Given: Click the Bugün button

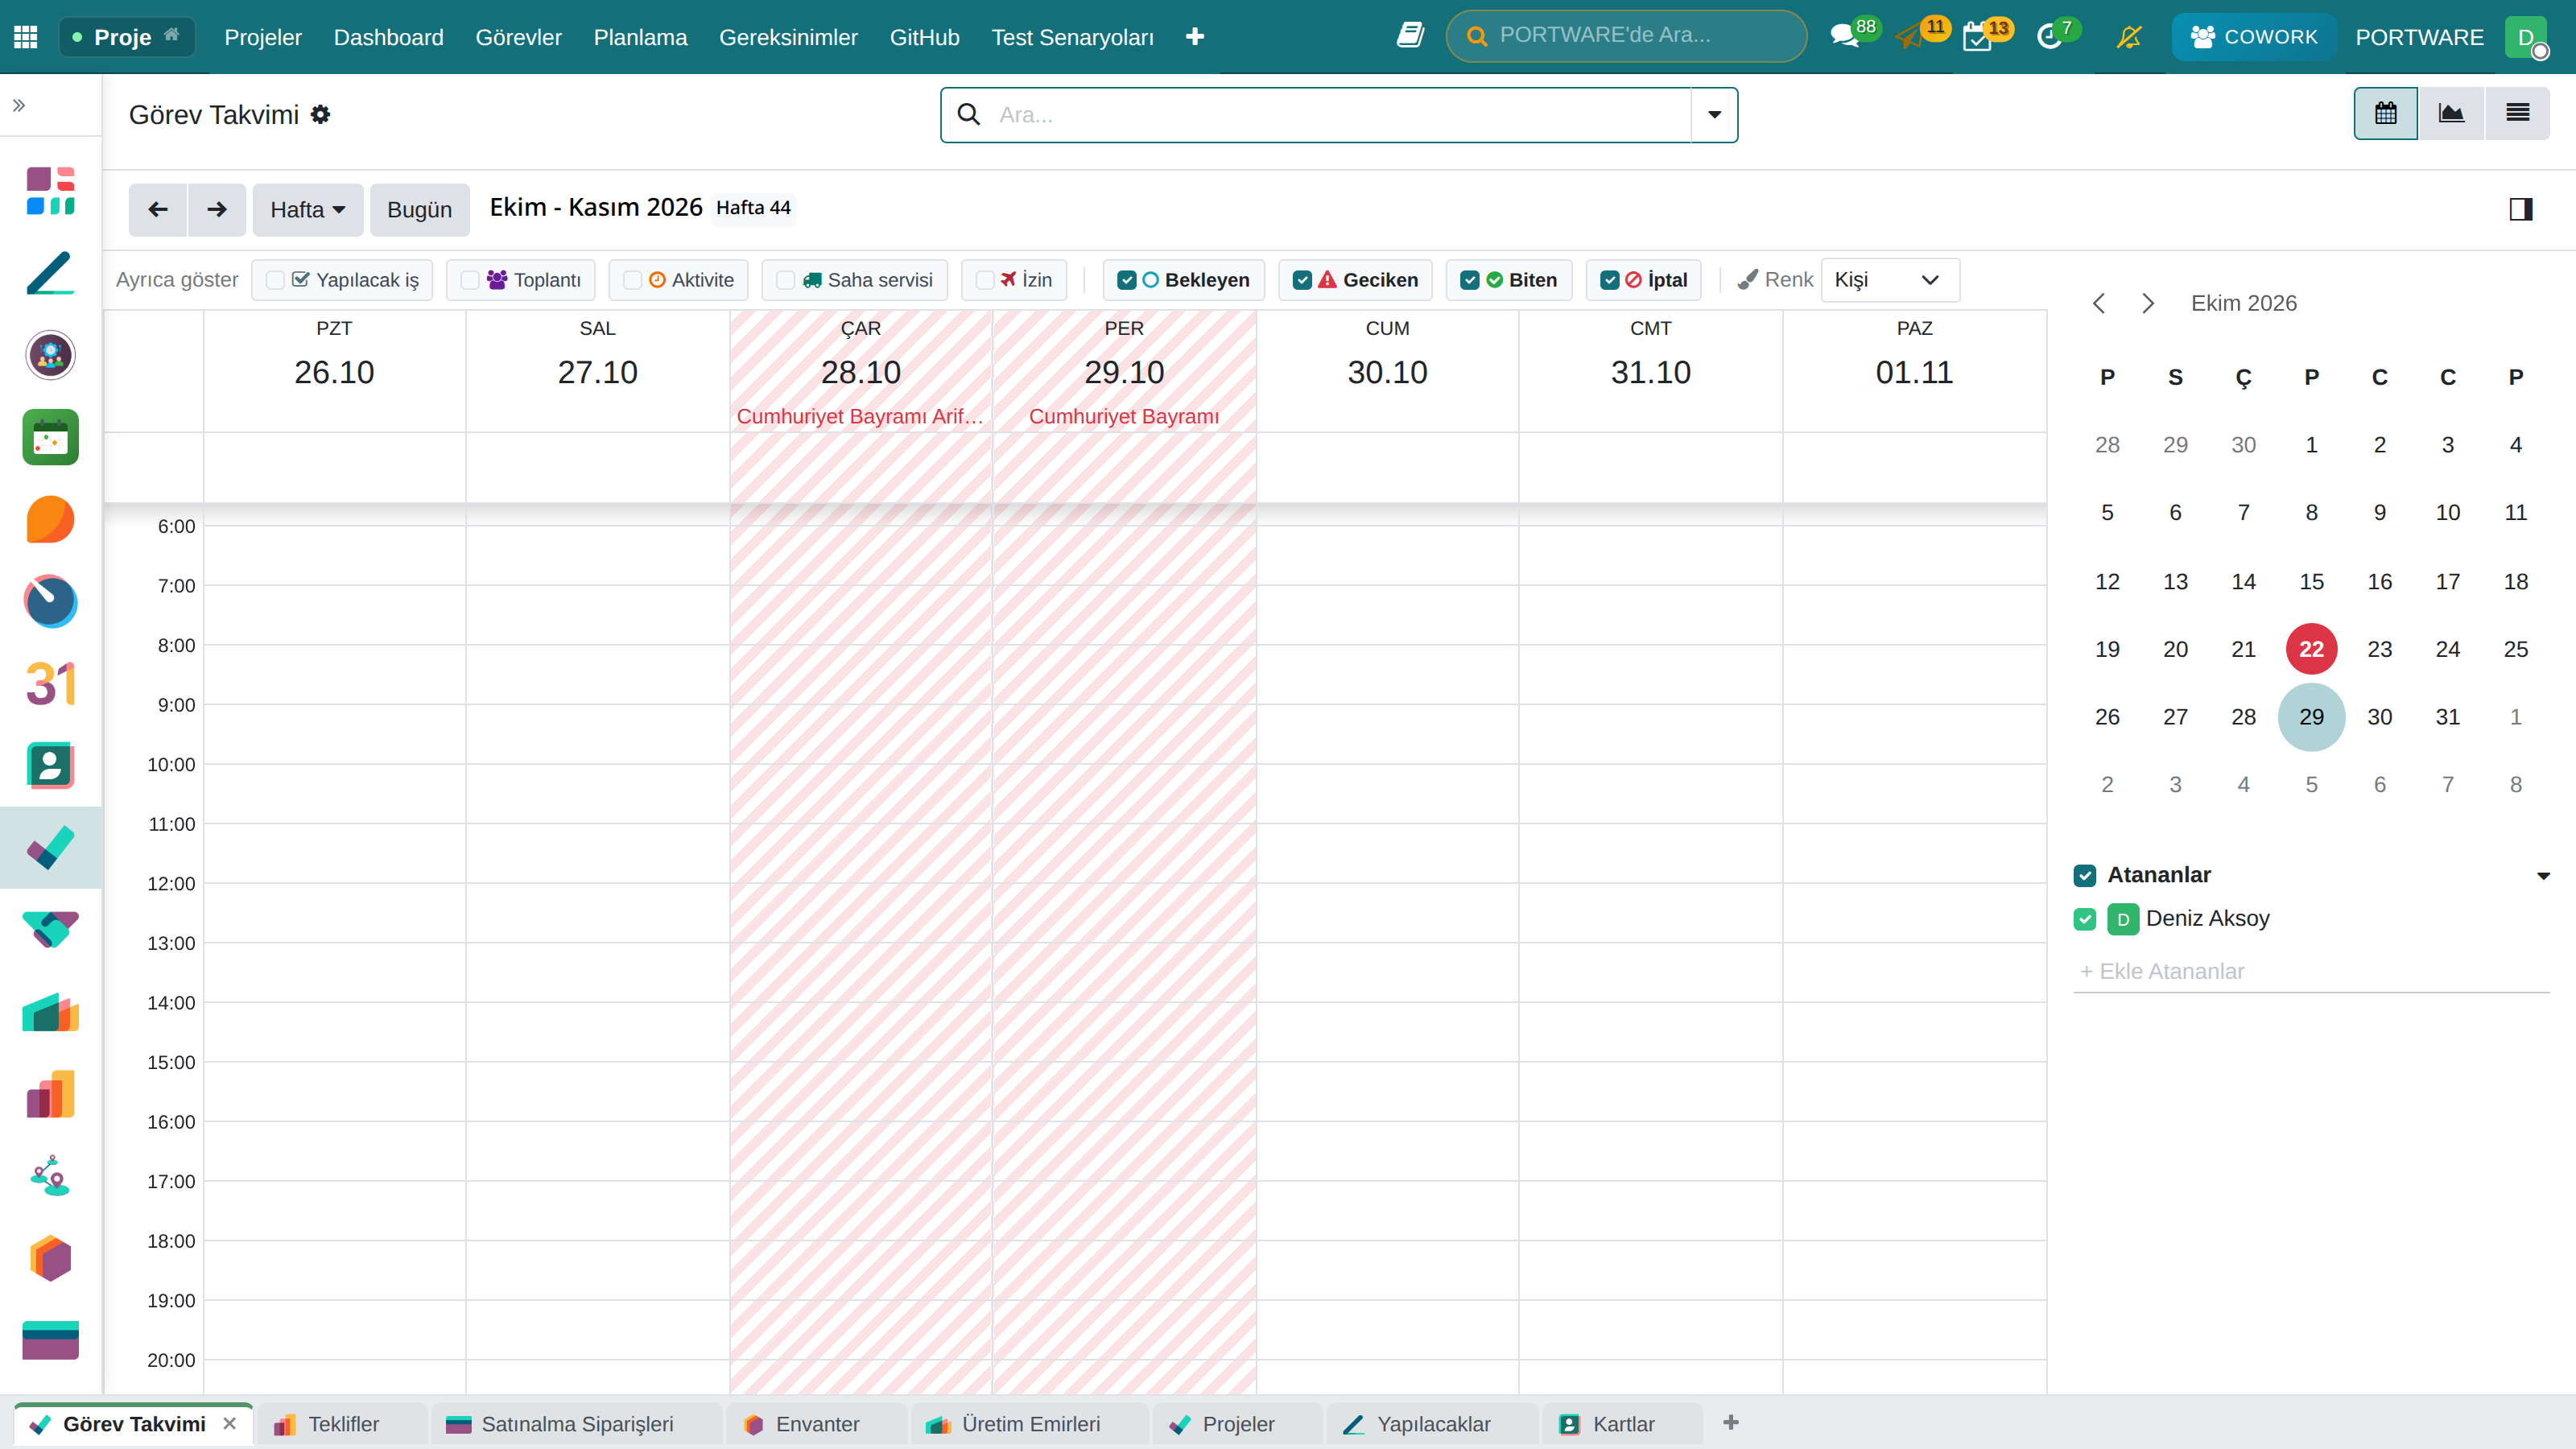Looking at the screenshot, I should [419, 209].
